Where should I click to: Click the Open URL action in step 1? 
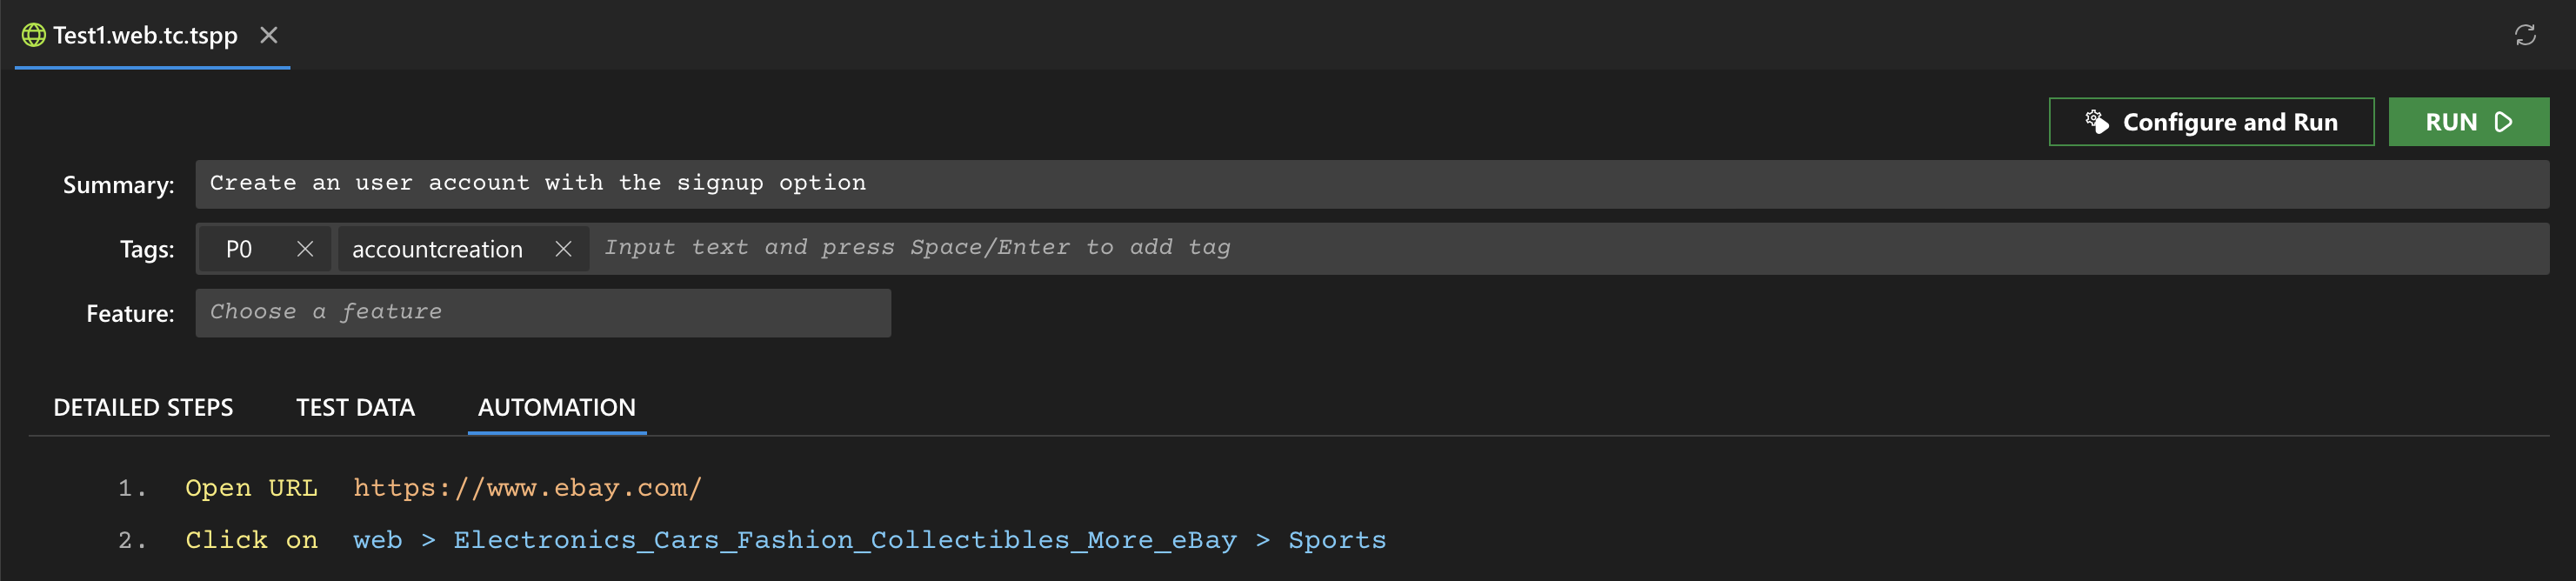251,488
